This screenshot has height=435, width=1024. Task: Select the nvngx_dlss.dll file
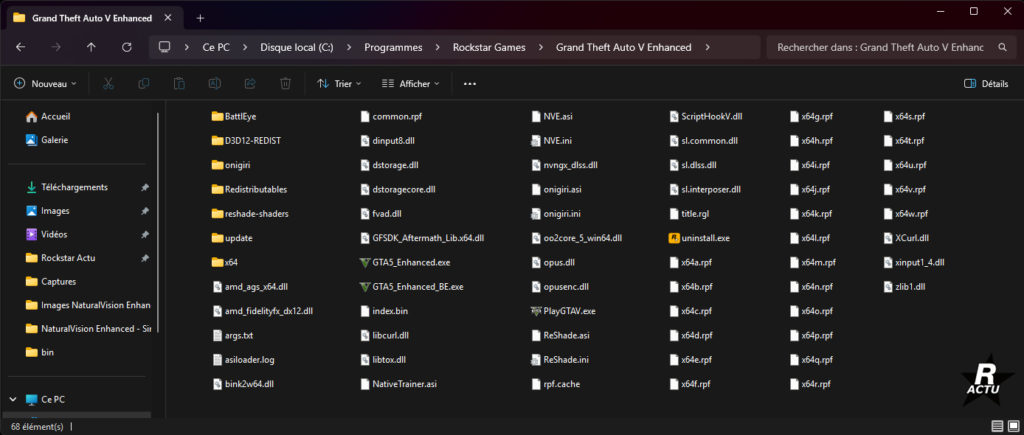pos(565,165)
